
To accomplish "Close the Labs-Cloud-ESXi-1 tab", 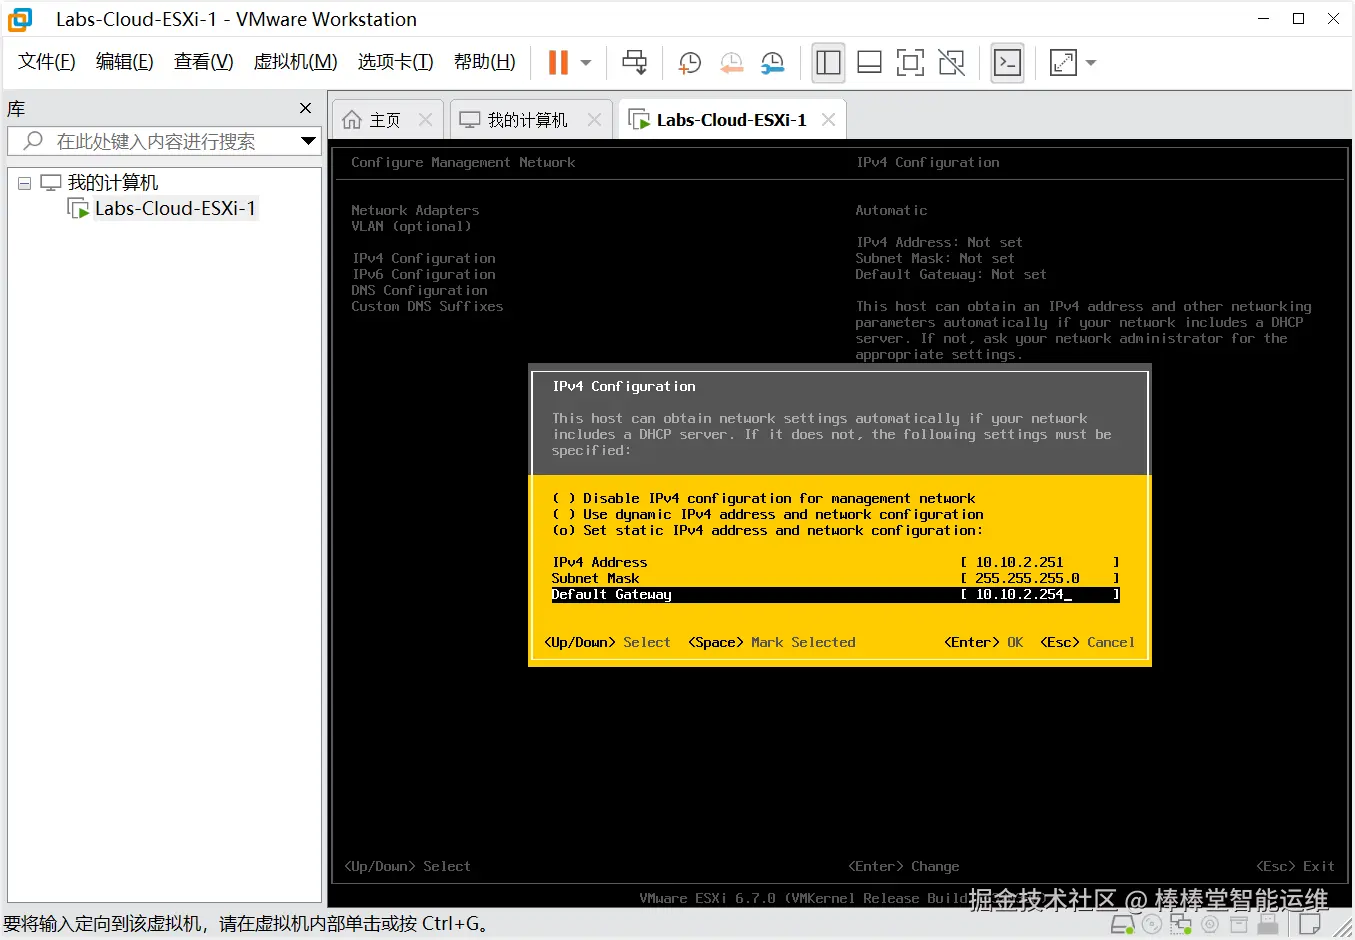I will click(828, 120).
